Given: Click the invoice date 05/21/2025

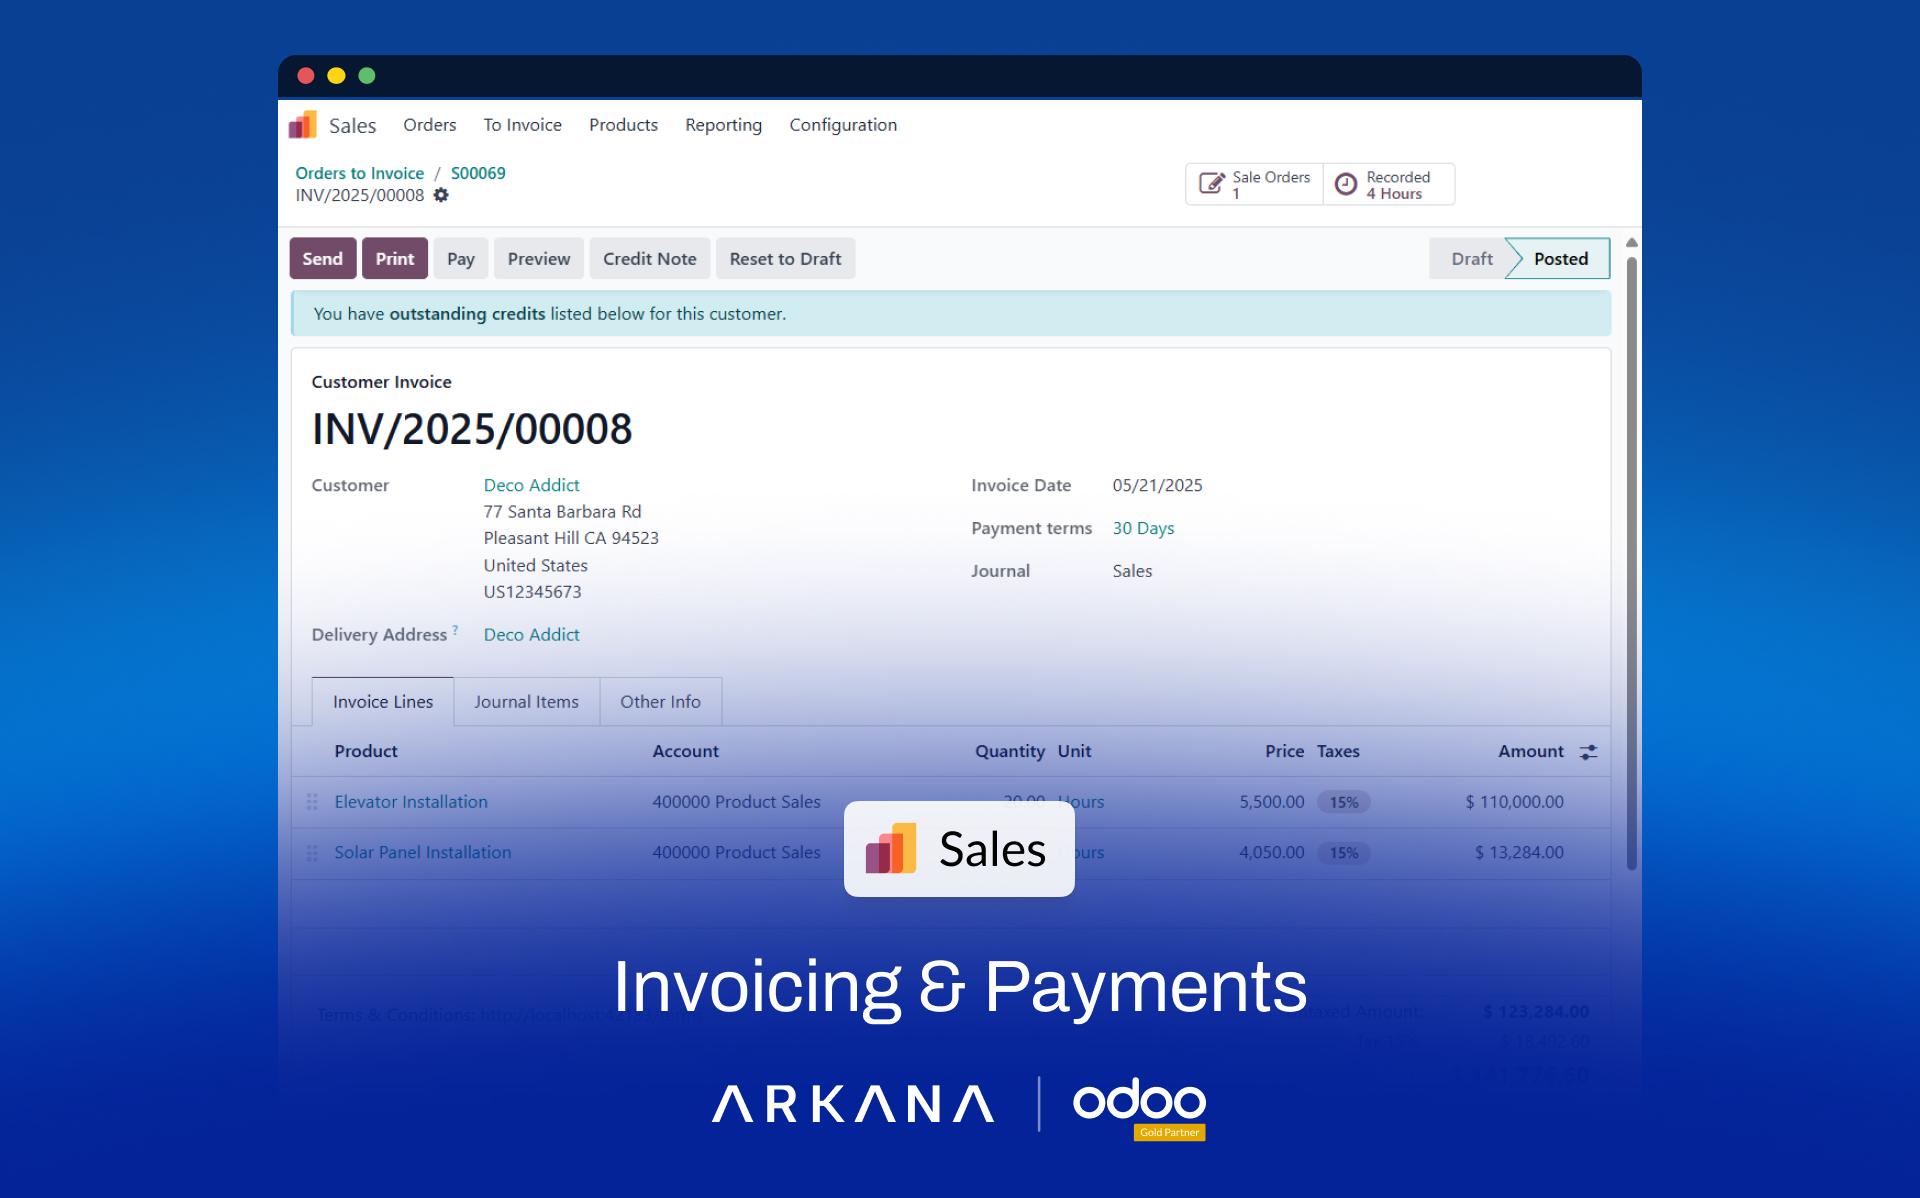Looking at the screenshot, I should pyautogui.click(x=1157, y=485).
